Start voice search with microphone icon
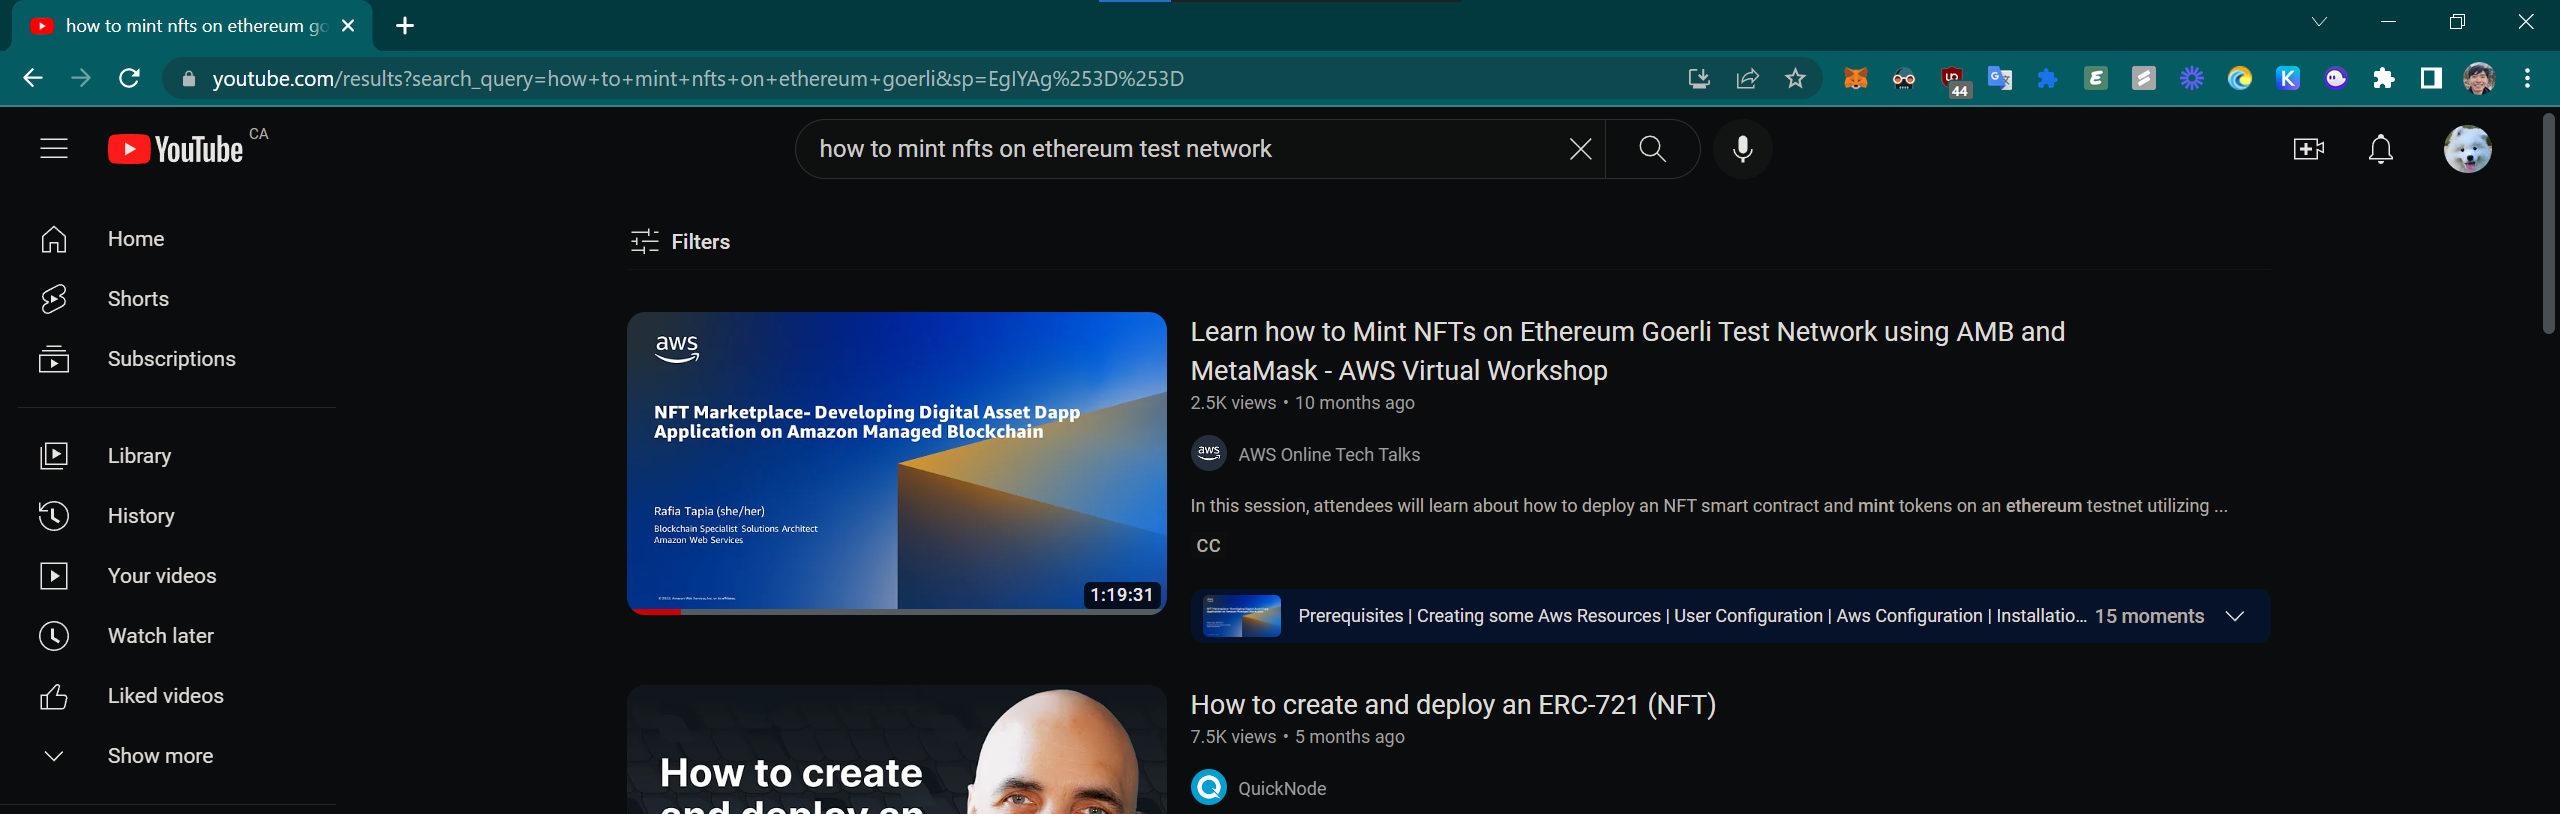The height and width of the screenshot is (814, 2560). [x=1742, y=149]
